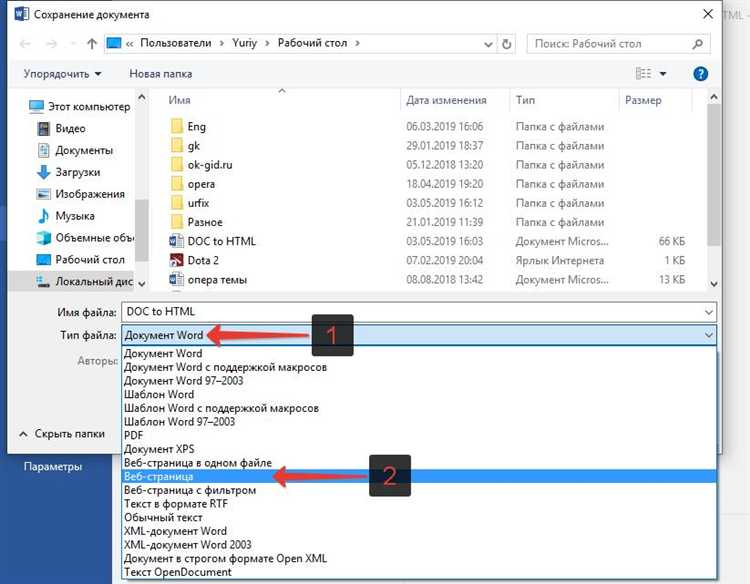Screen dimensions: 750x584
Task: Click the blue help question mark icon
Action: [x=701, y=74]
